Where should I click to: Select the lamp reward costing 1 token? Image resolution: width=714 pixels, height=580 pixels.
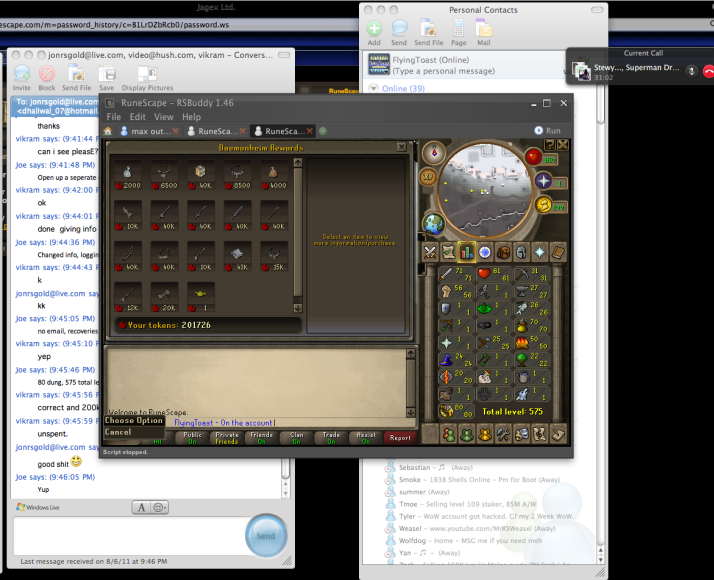click(x=200, y=299)
